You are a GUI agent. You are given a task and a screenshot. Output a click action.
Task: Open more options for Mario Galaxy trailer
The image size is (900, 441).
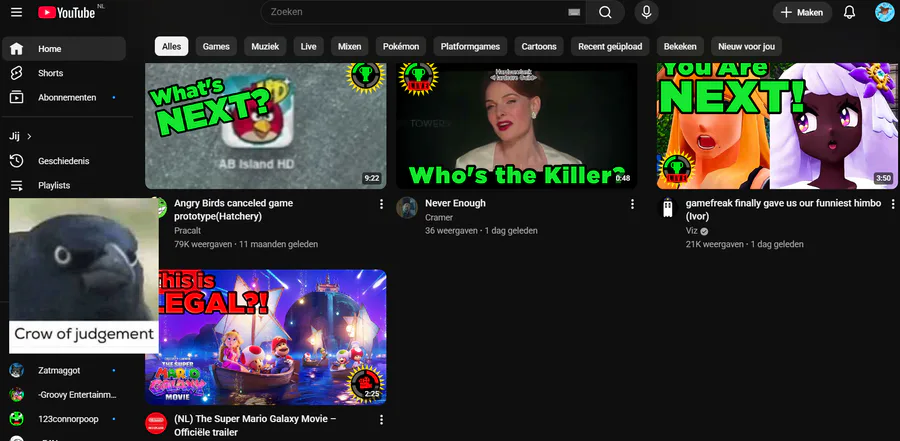click(x=381, y=420)
